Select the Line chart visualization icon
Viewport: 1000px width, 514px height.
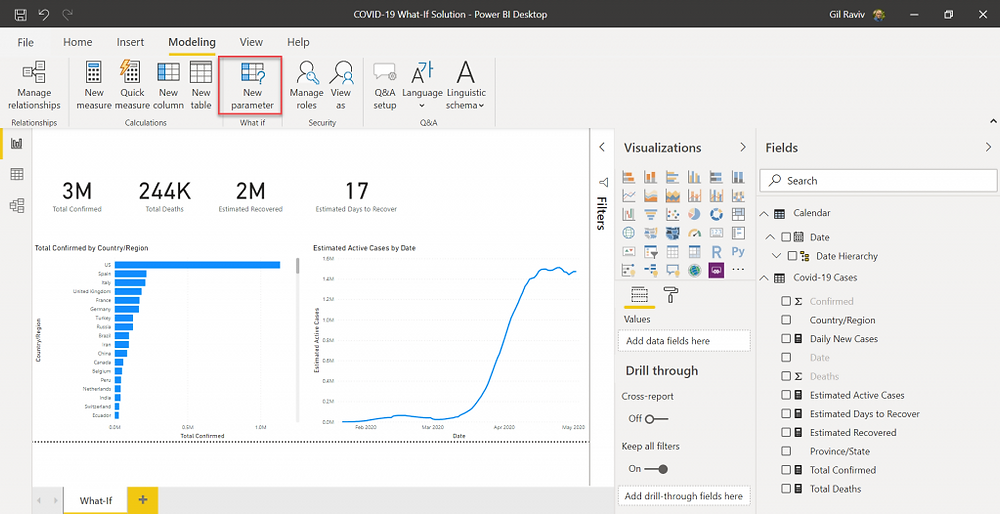628,195
